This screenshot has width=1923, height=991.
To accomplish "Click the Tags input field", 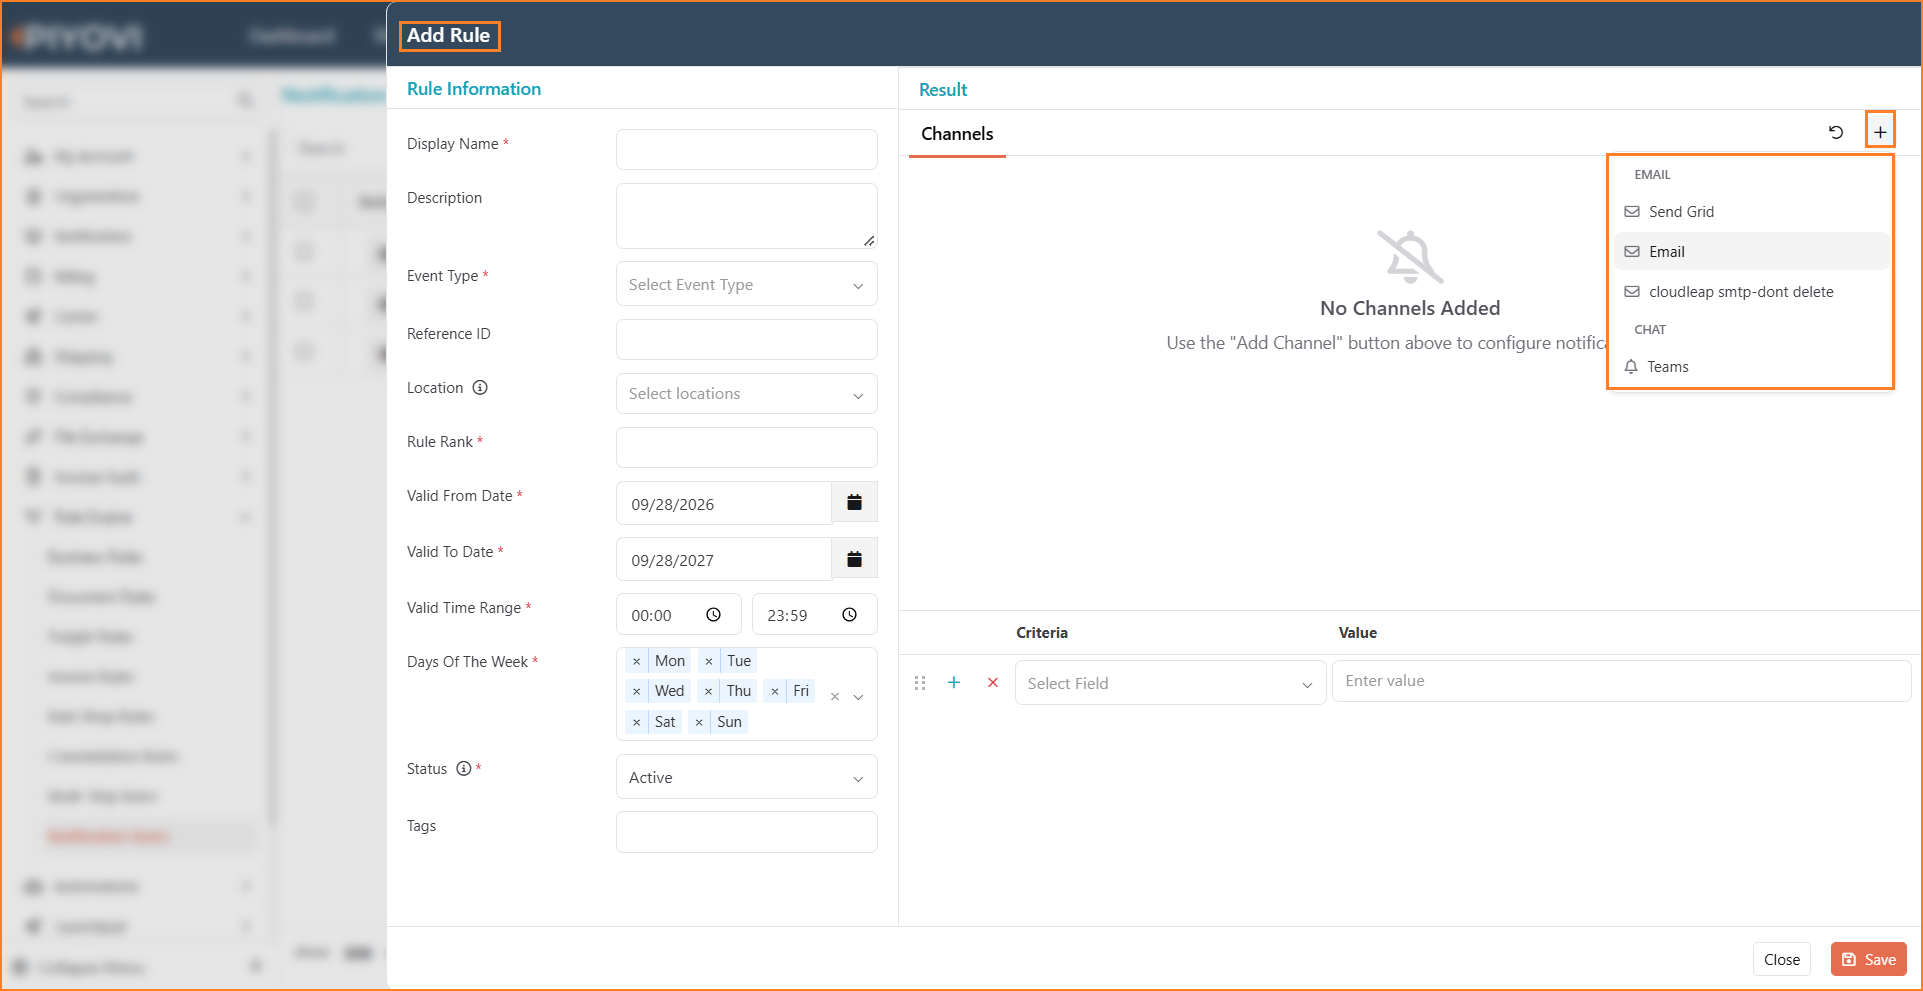I will tap(747, 832).
